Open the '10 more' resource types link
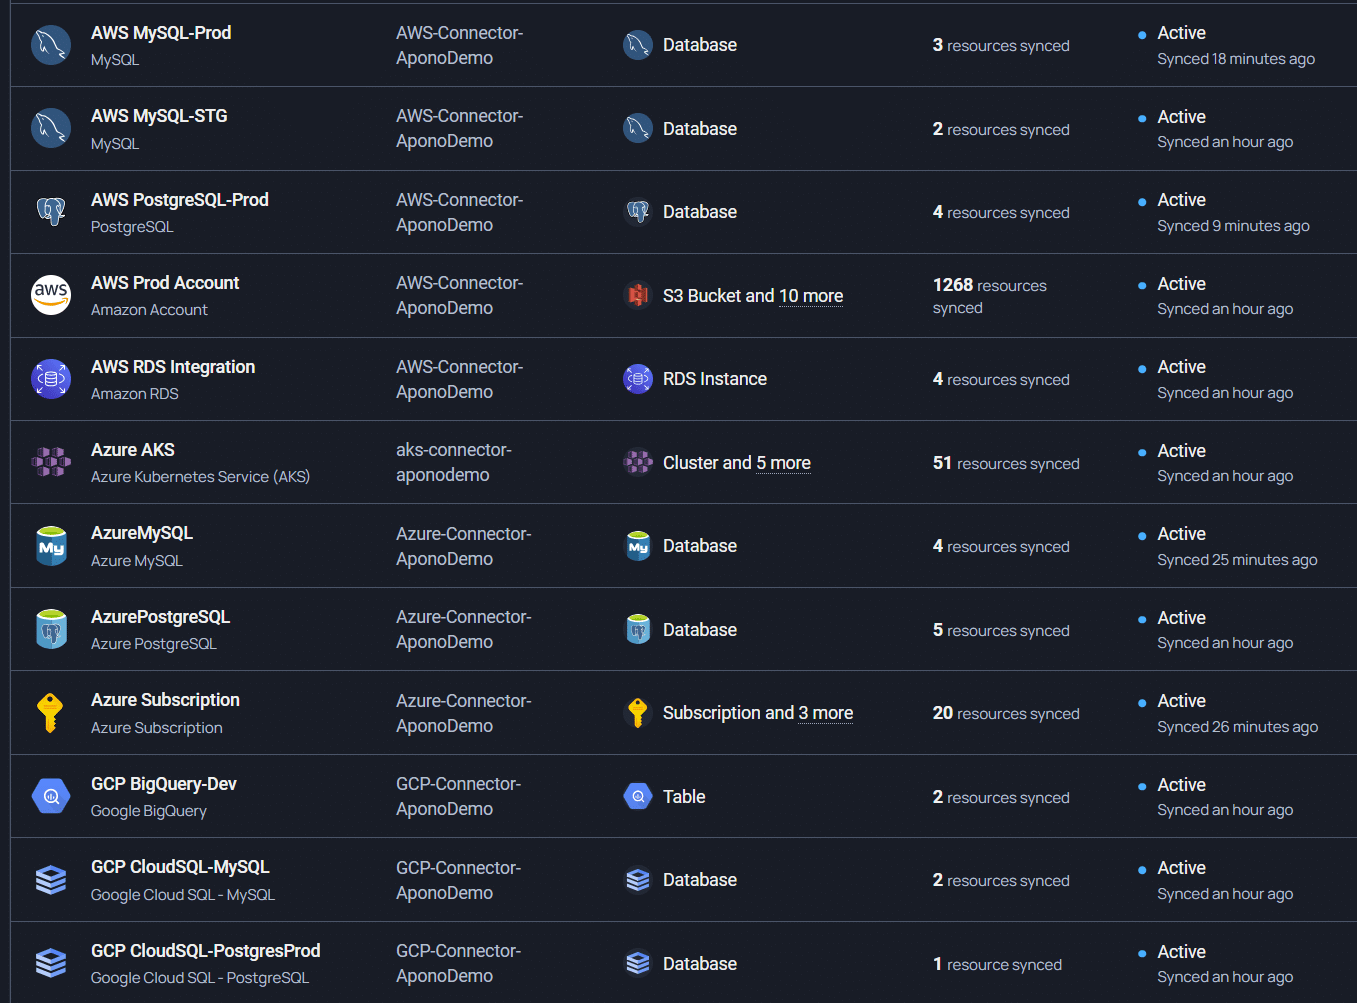The width and height of the screenshot is (1357, 1003). [x=811, y=296]
